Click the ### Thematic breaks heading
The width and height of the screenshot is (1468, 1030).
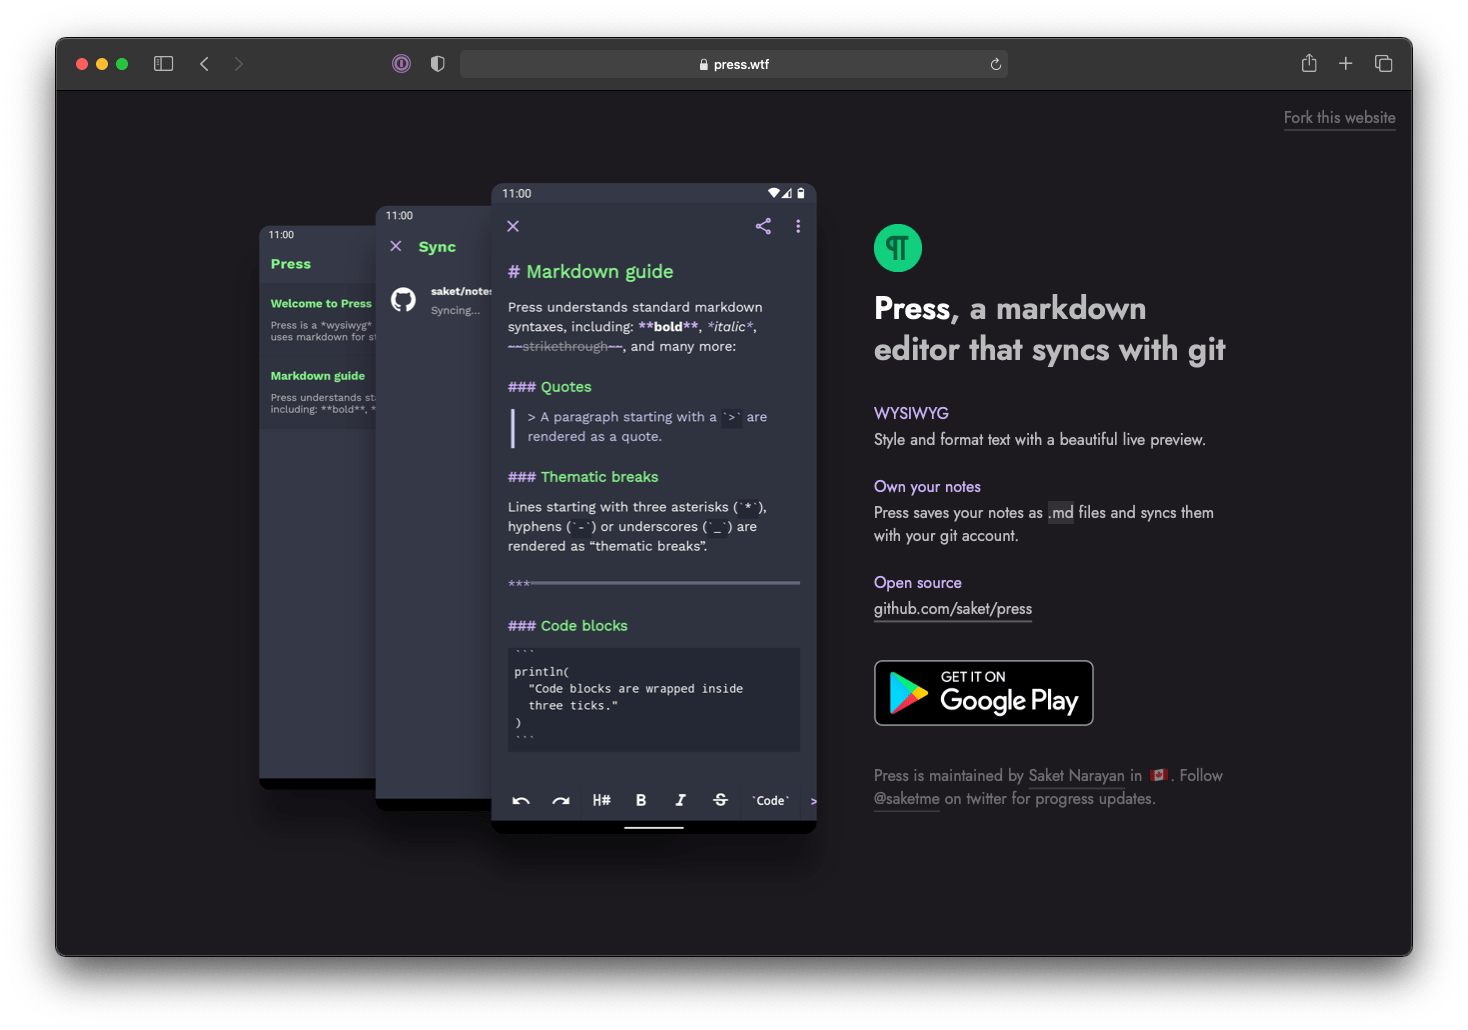pos(583,477)
